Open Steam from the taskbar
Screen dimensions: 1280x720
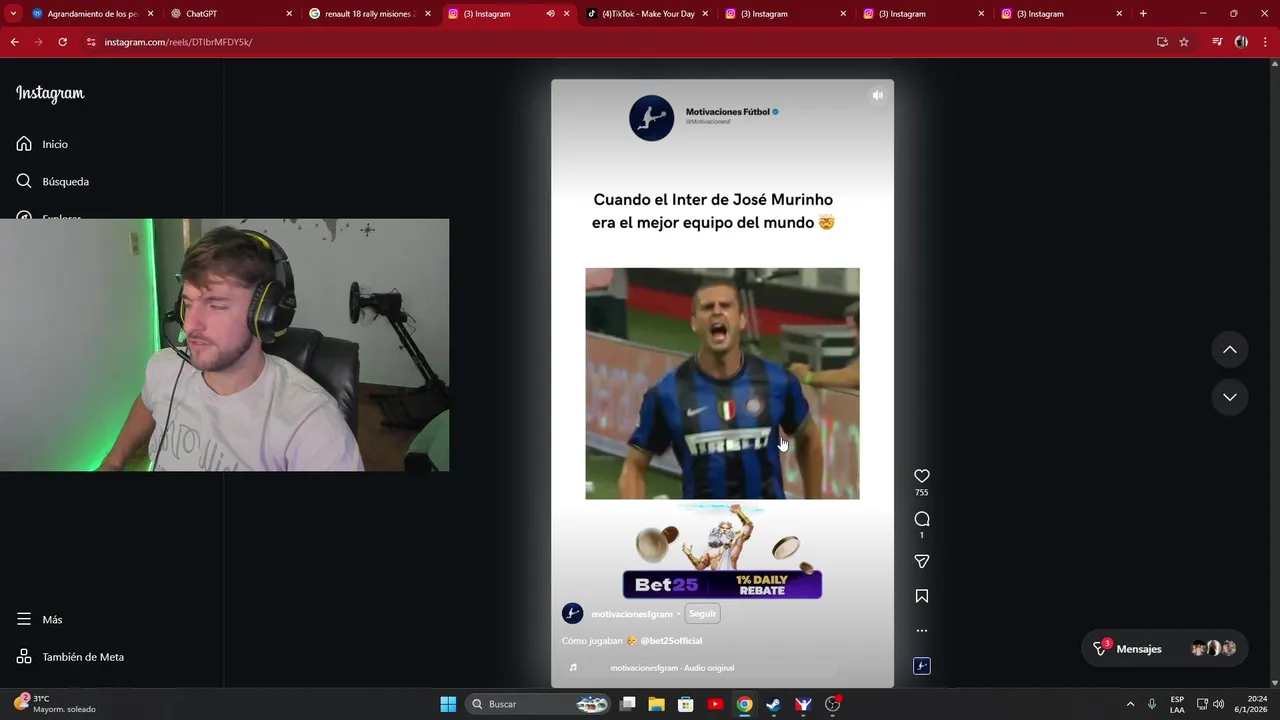pos(773,704)
